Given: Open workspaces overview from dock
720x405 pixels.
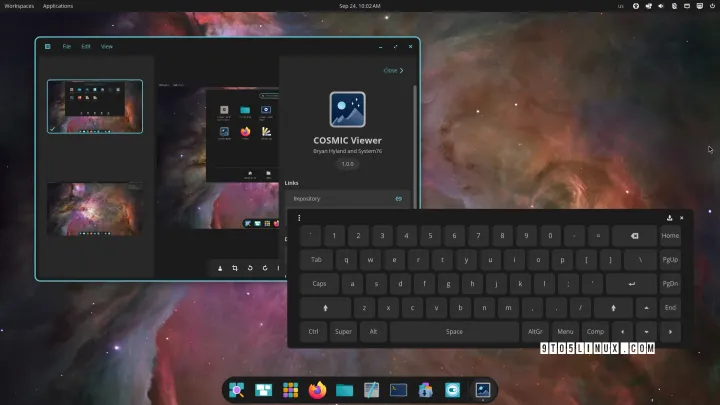Looking at the screenshot, I should [263, 390].
